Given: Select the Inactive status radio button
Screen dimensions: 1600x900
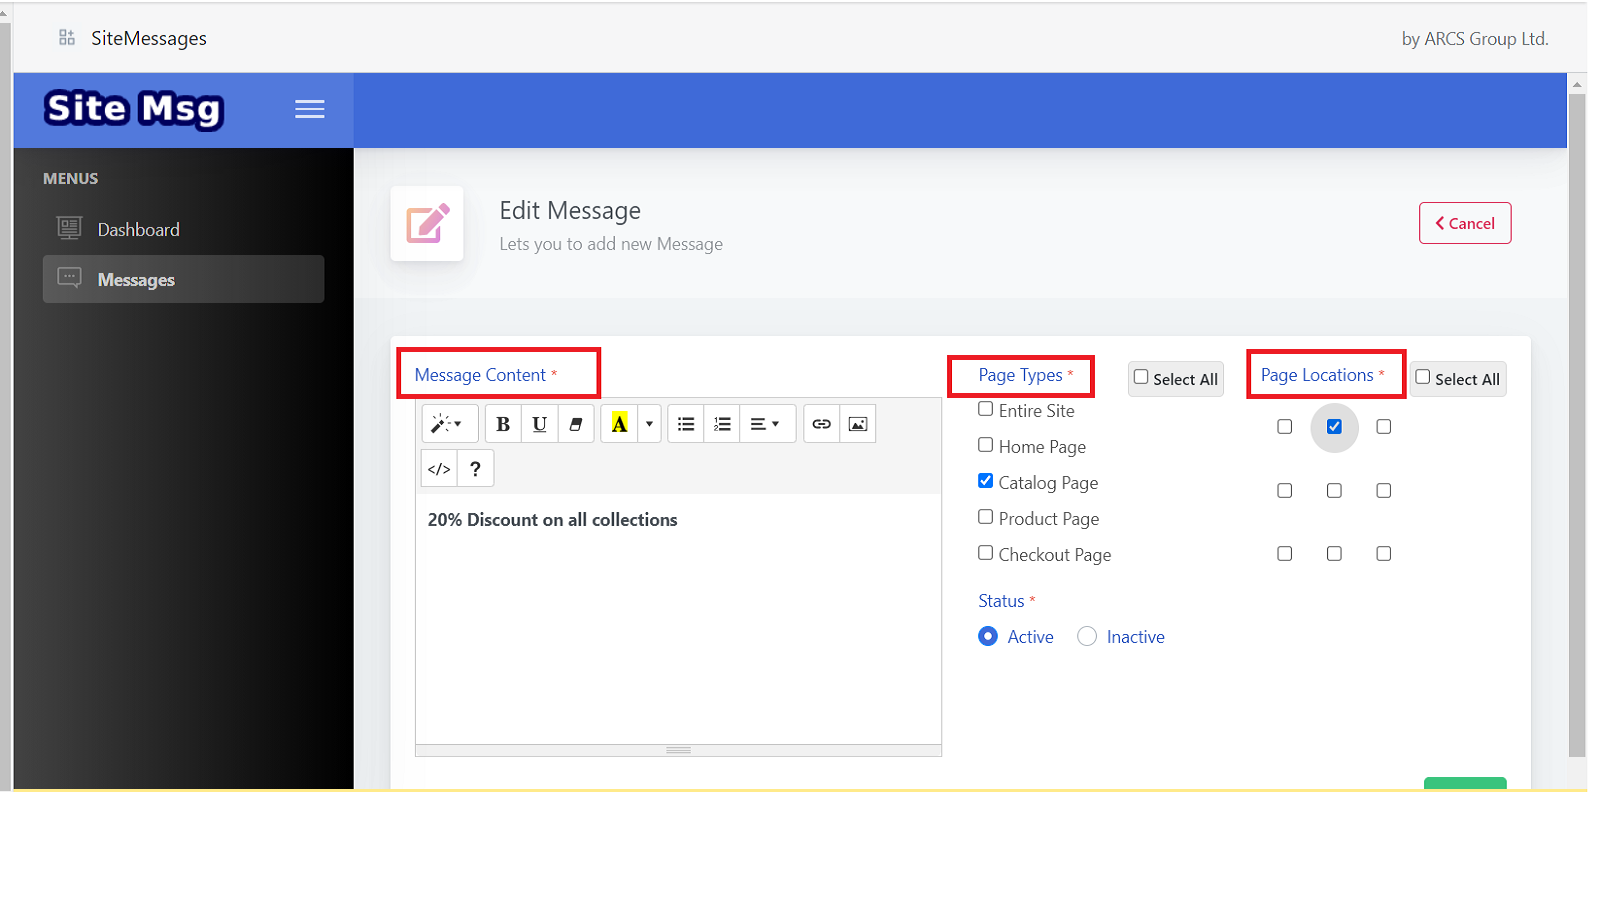Looking at the screenshot, I should [1088, 636].
